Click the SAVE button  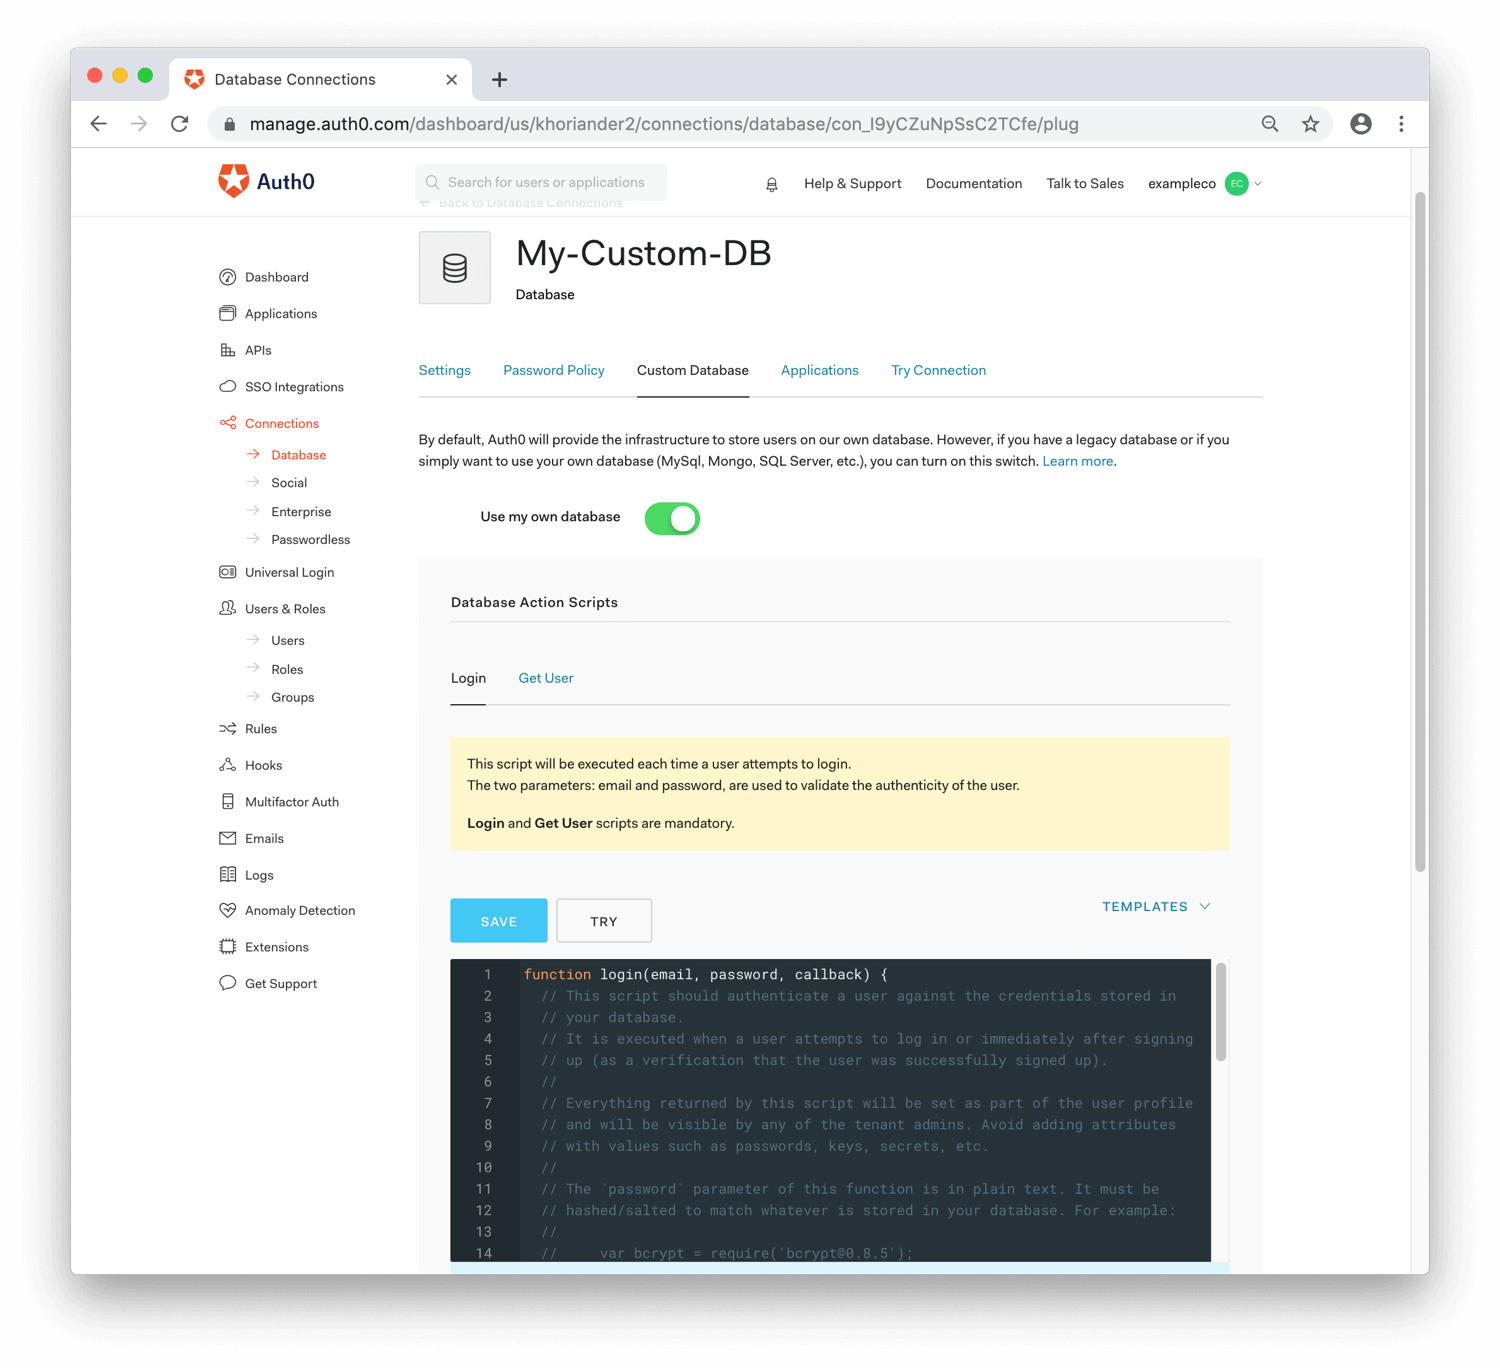click(499, 921)
